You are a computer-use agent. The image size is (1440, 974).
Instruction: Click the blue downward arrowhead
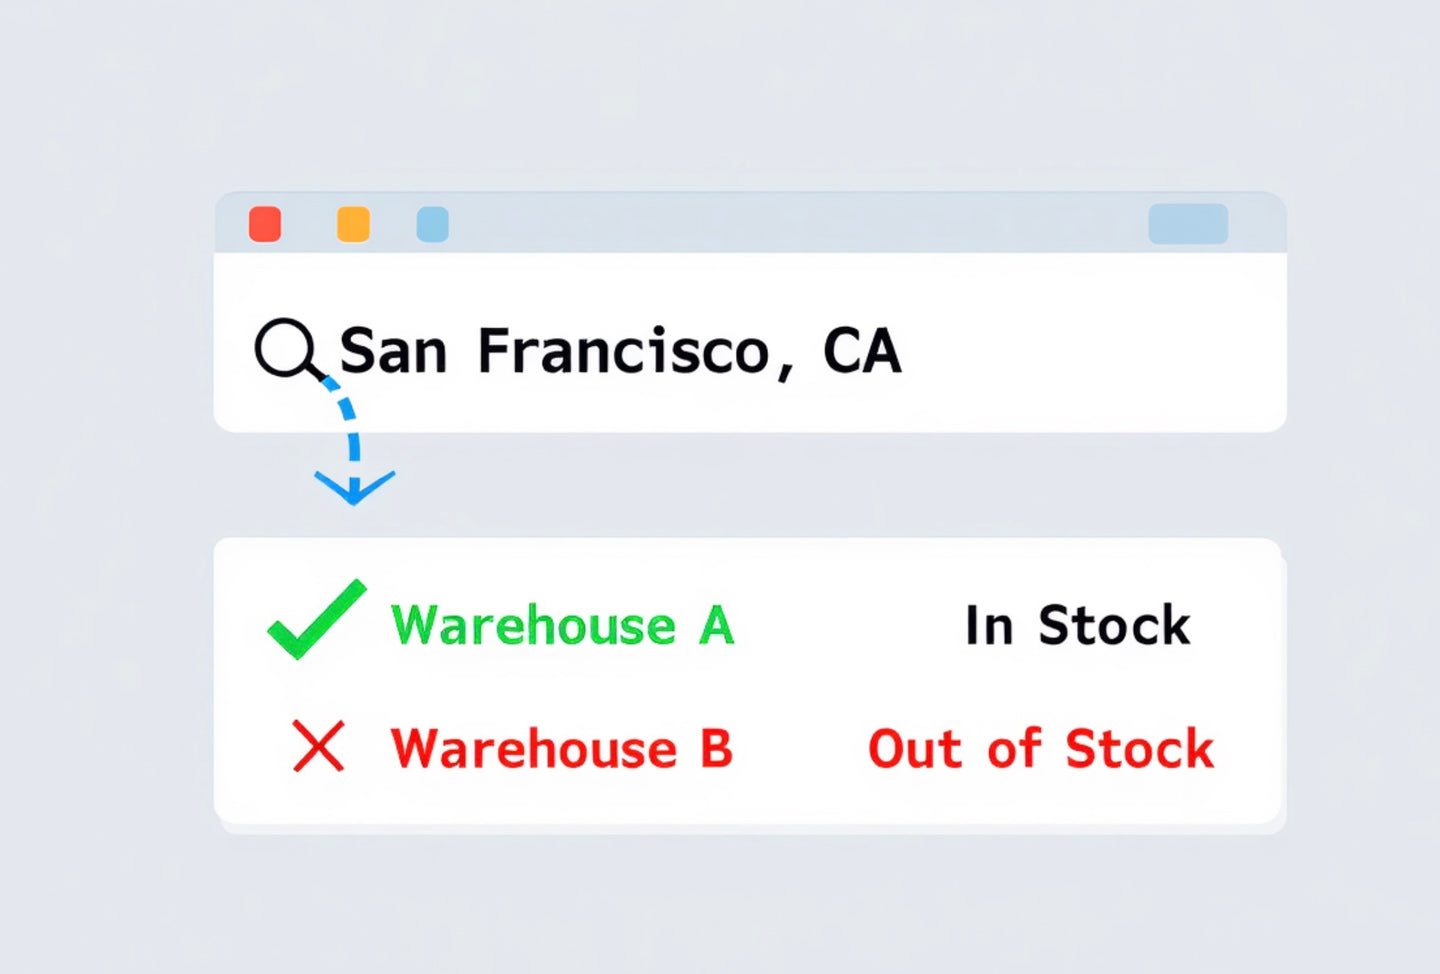(354, 487)
